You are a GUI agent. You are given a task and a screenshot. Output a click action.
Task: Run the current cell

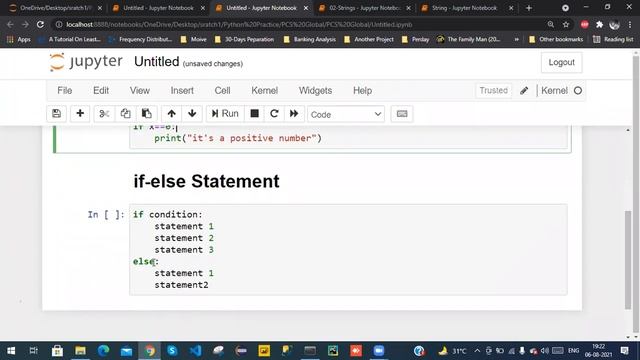225,114
